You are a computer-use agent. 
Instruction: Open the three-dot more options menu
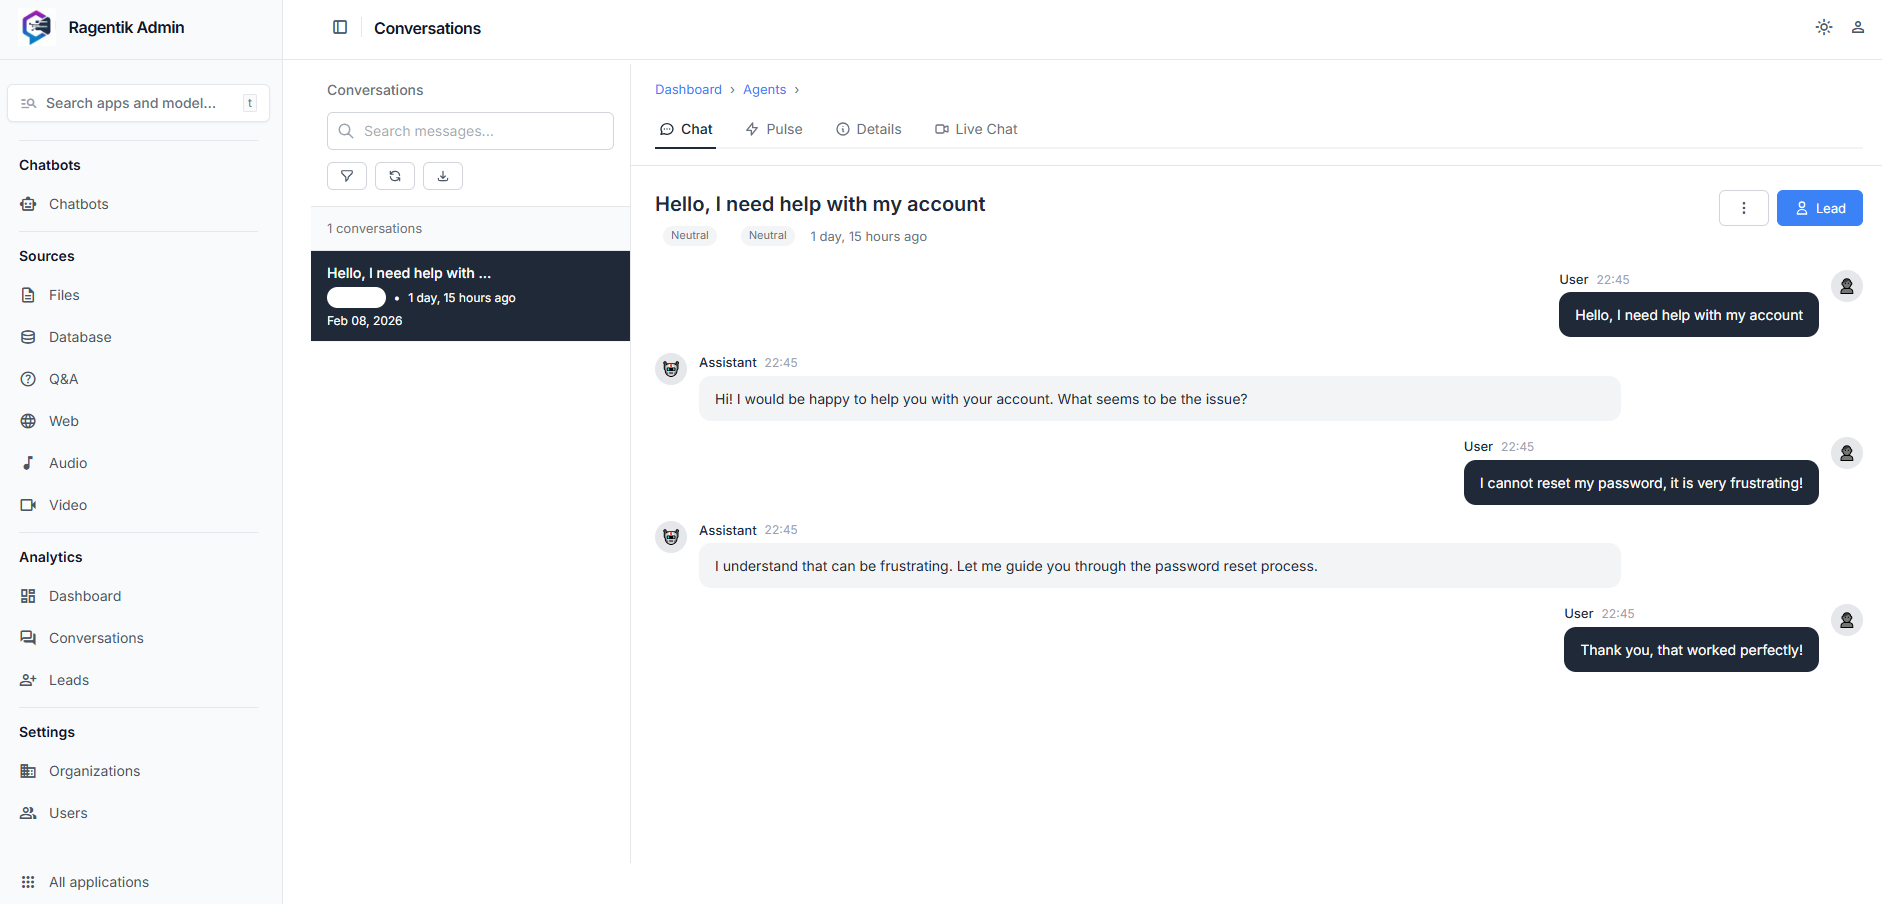[x=1743, y=208]
